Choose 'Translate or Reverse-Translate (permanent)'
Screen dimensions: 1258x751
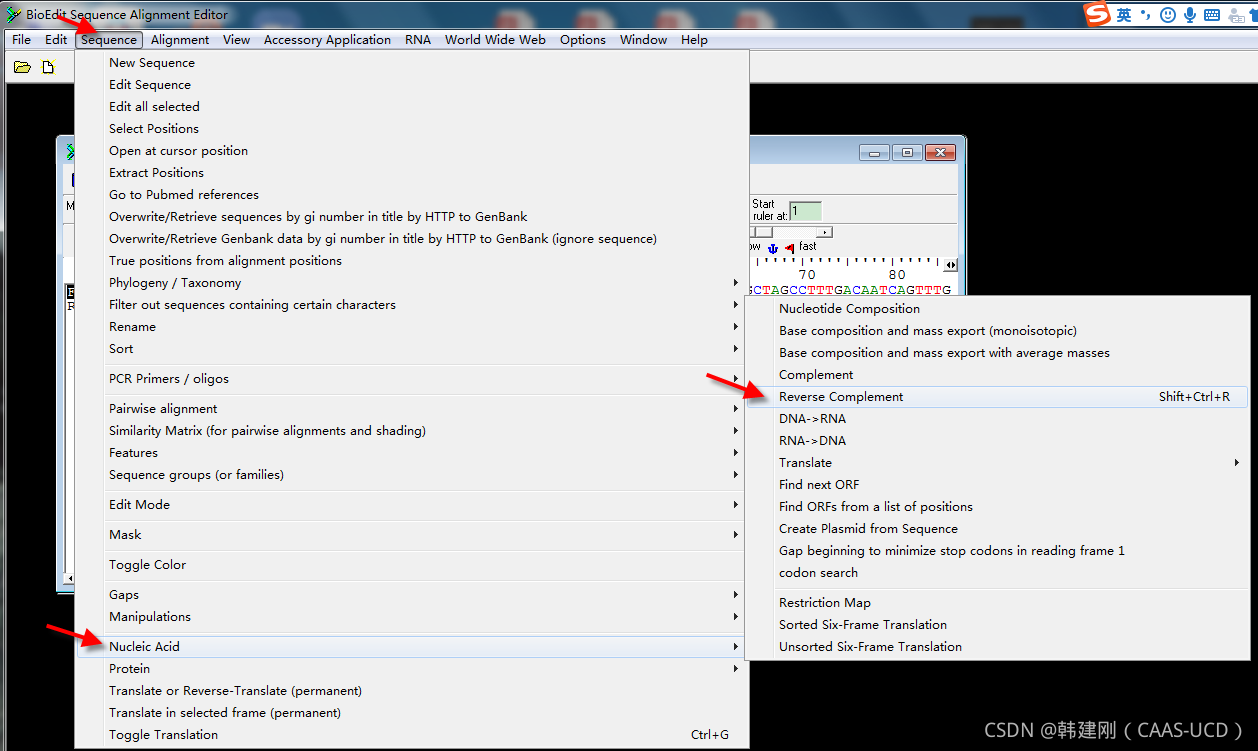411,691
